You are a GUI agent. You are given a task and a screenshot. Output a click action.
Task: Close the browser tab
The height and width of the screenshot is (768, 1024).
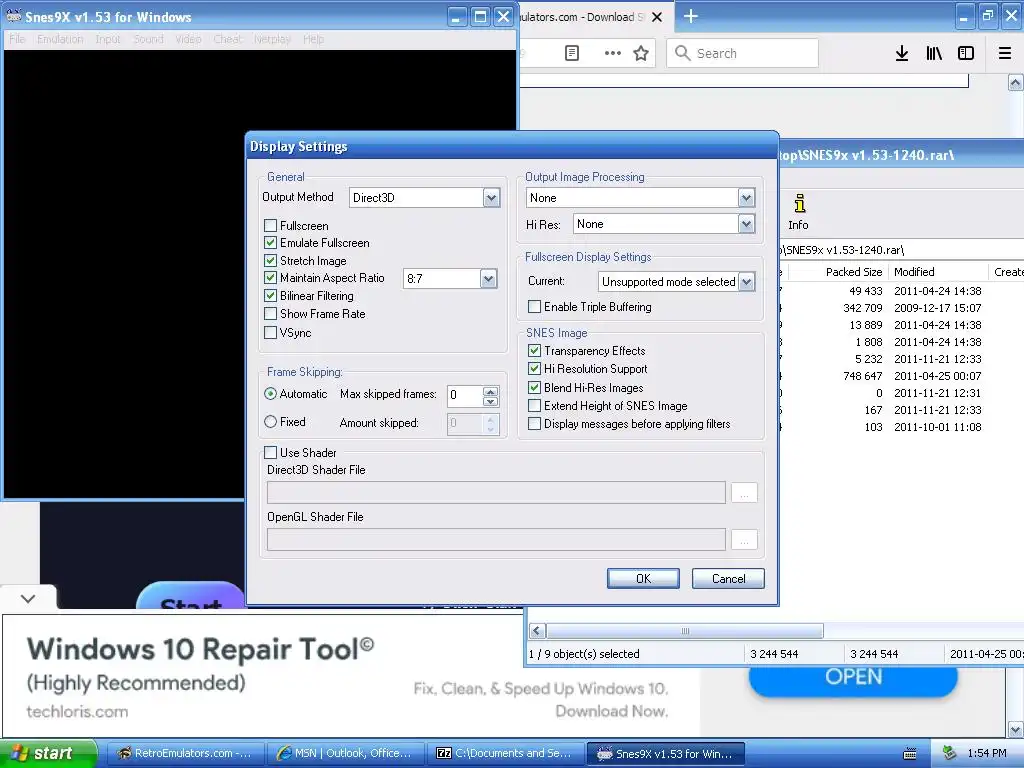[657, 17]
